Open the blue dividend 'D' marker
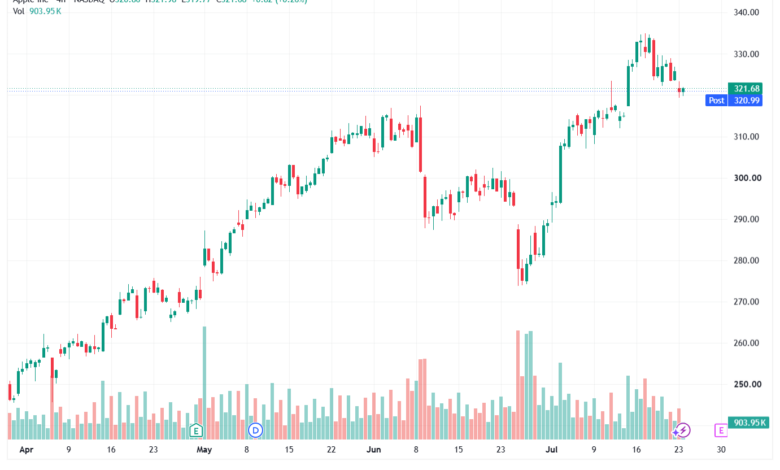 [255, 430]
